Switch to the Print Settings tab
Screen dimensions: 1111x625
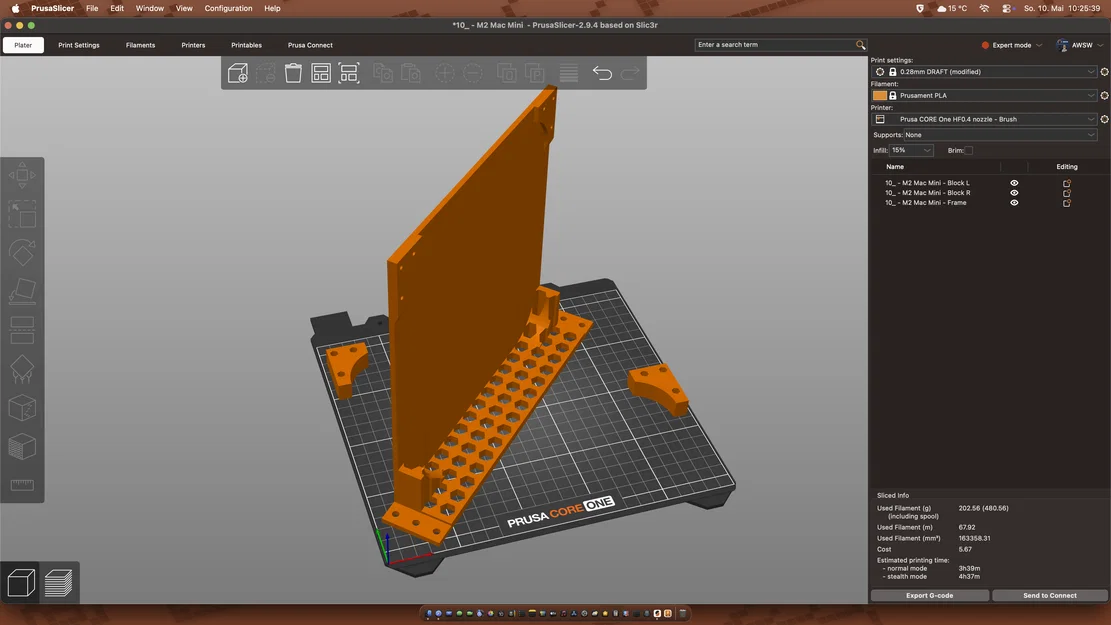(79, 45)
